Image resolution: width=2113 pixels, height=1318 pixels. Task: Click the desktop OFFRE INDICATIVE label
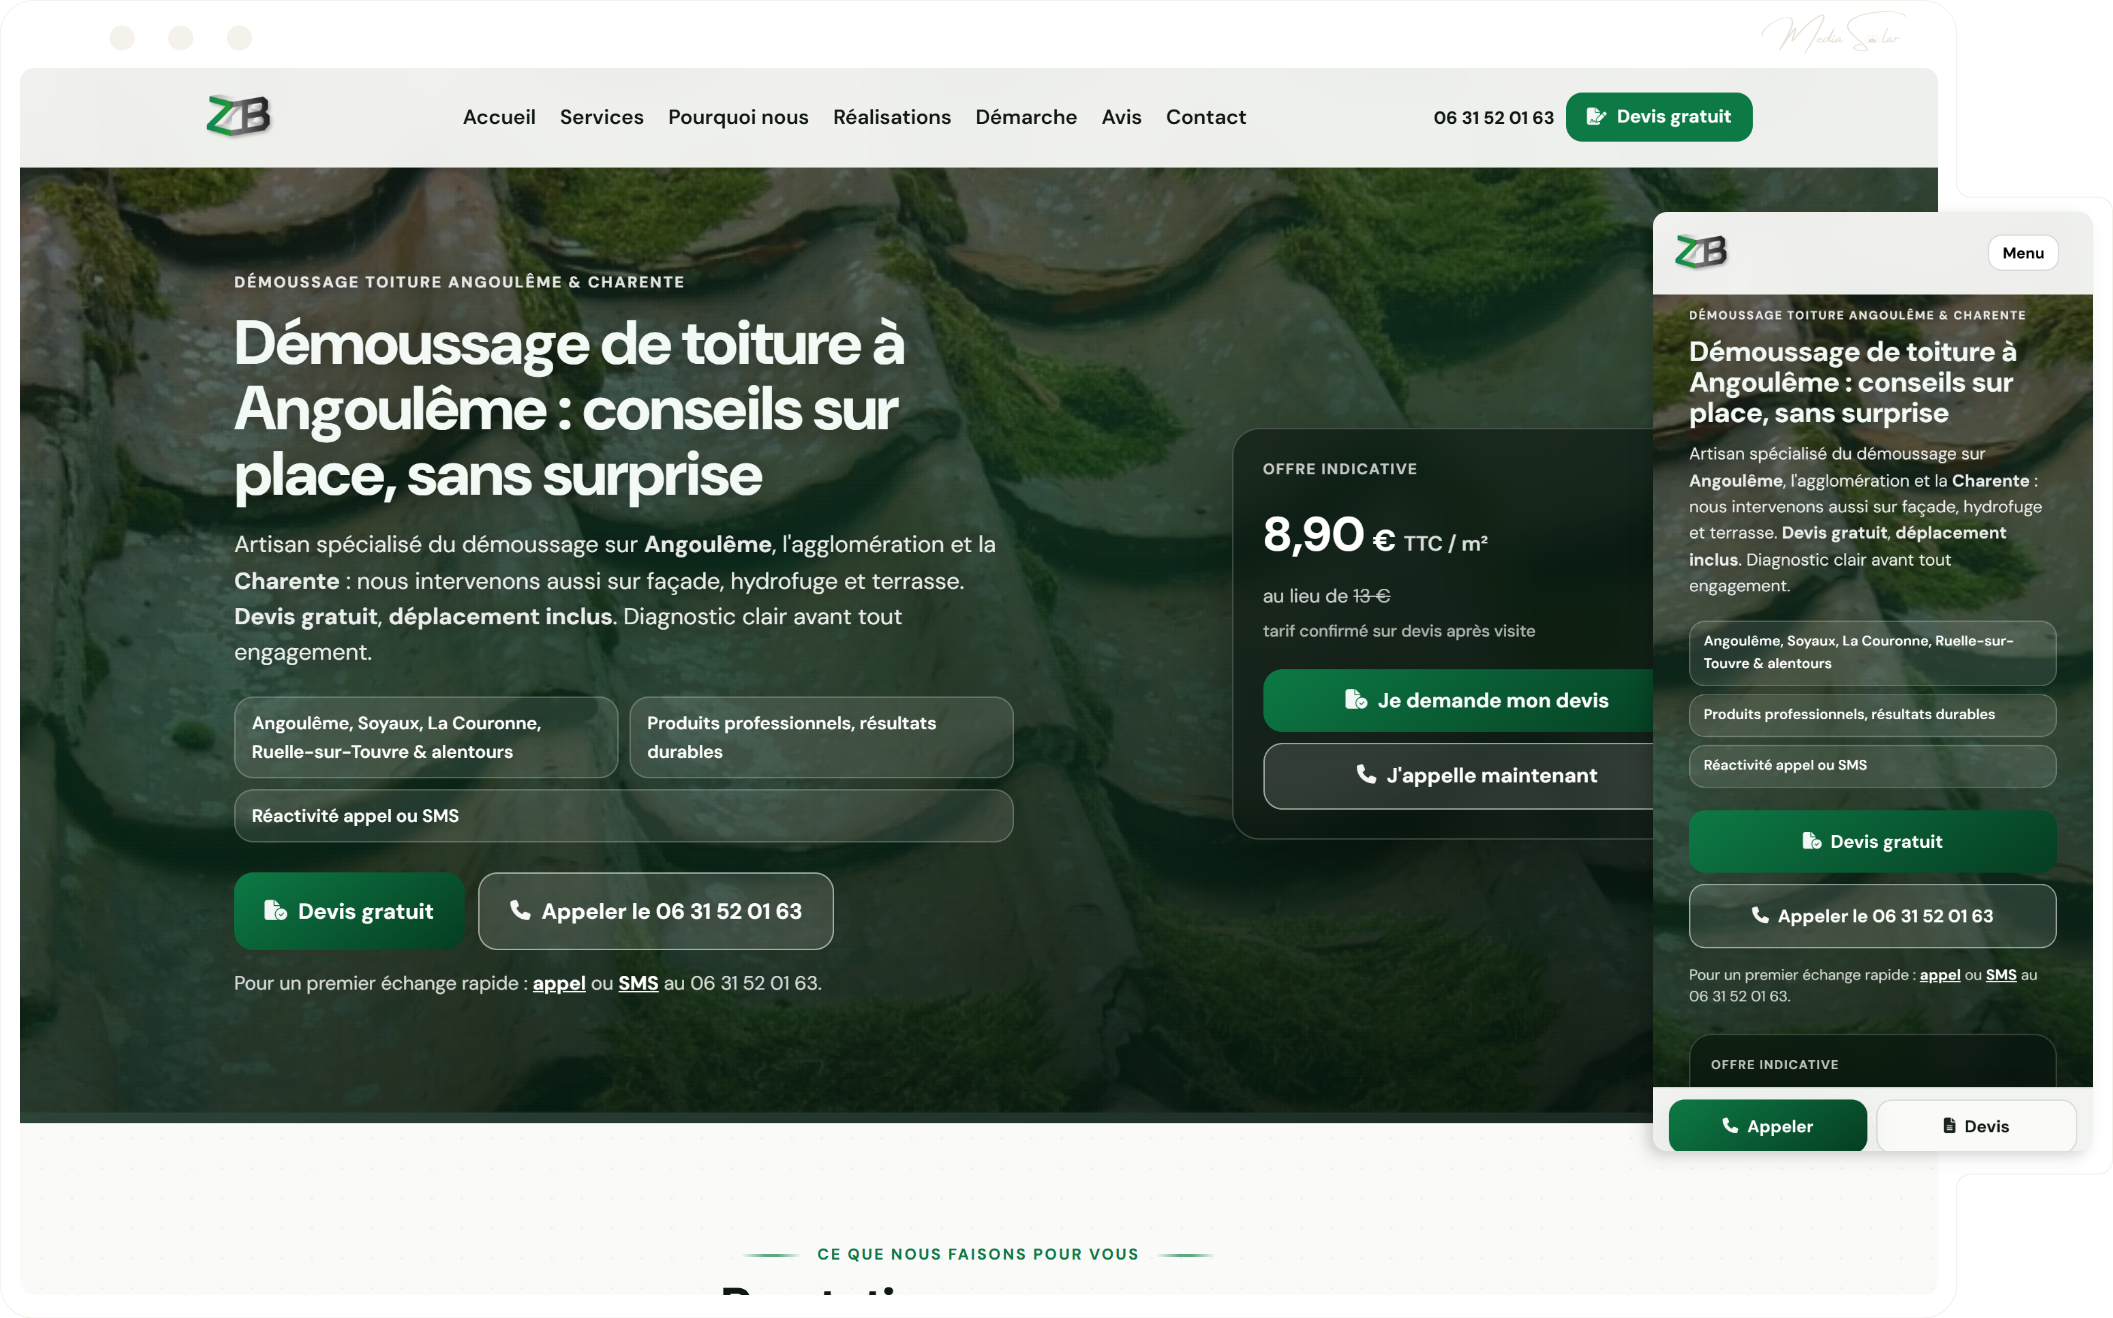[x=1340, y=469]
